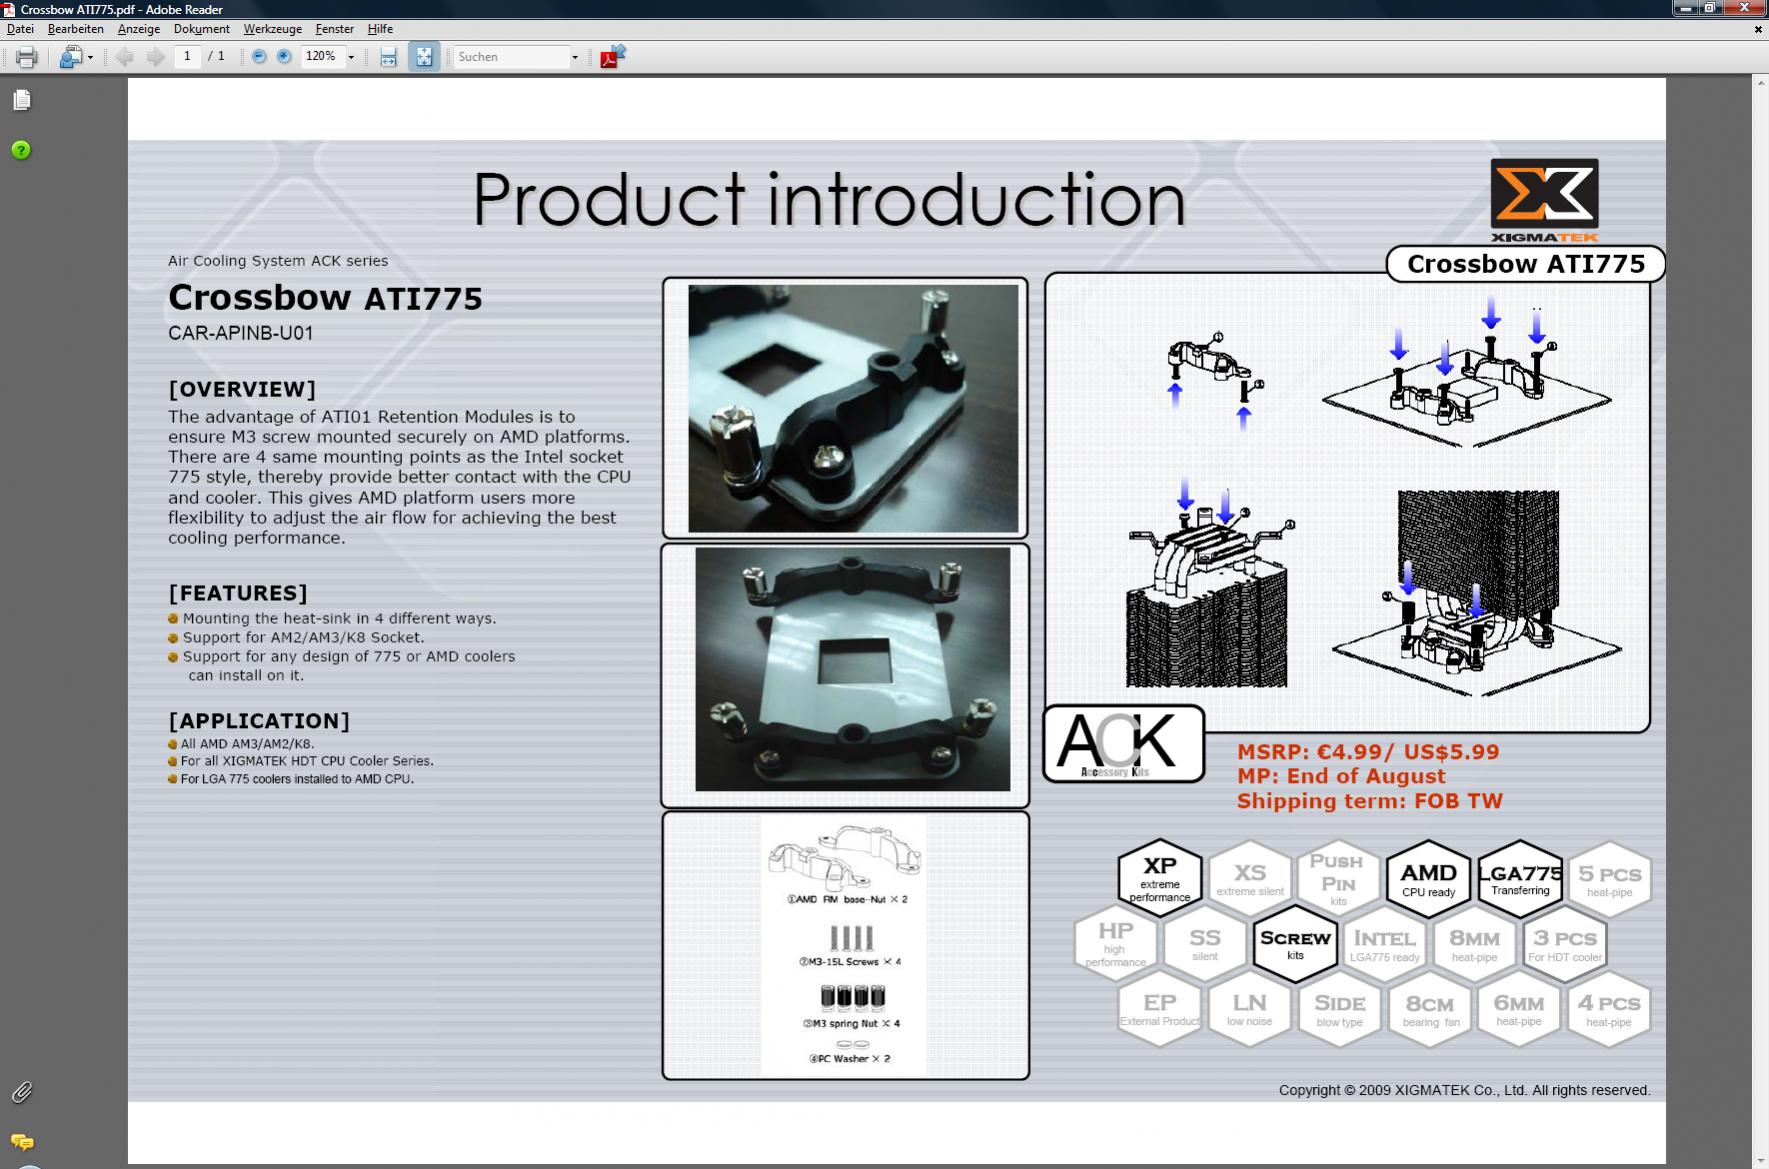This screenshot has width=1769, height=1169.
Task: Open the attachments paperclip icon
Action: (x=21, y=1092)
